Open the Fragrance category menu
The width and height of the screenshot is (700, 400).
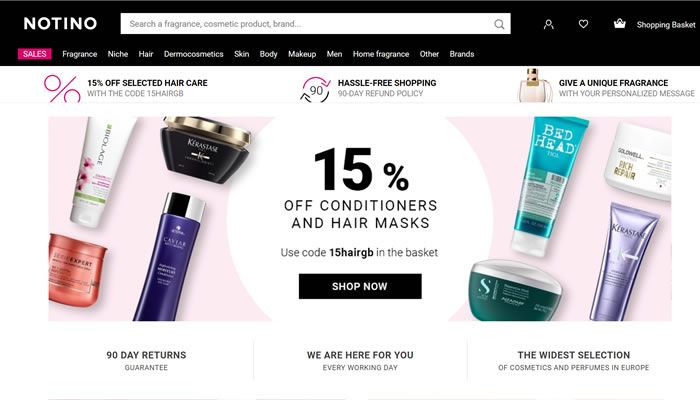pyautogui.click(x=79, y=54)
